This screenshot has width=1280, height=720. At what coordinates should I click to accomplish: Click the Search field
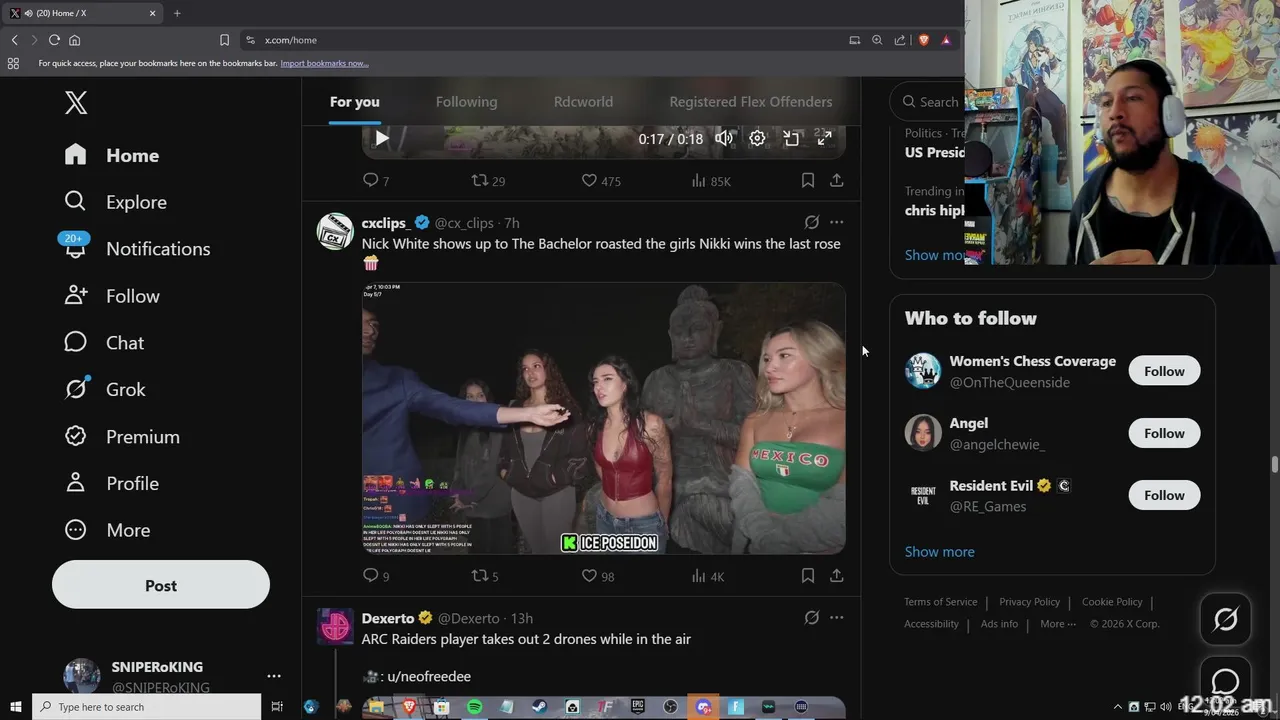coord(930,102)
